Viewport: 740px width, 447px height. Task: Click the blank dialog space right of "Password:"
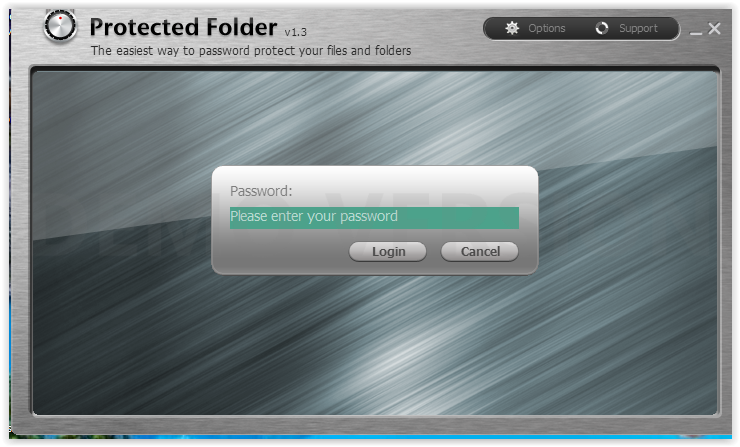406,191
